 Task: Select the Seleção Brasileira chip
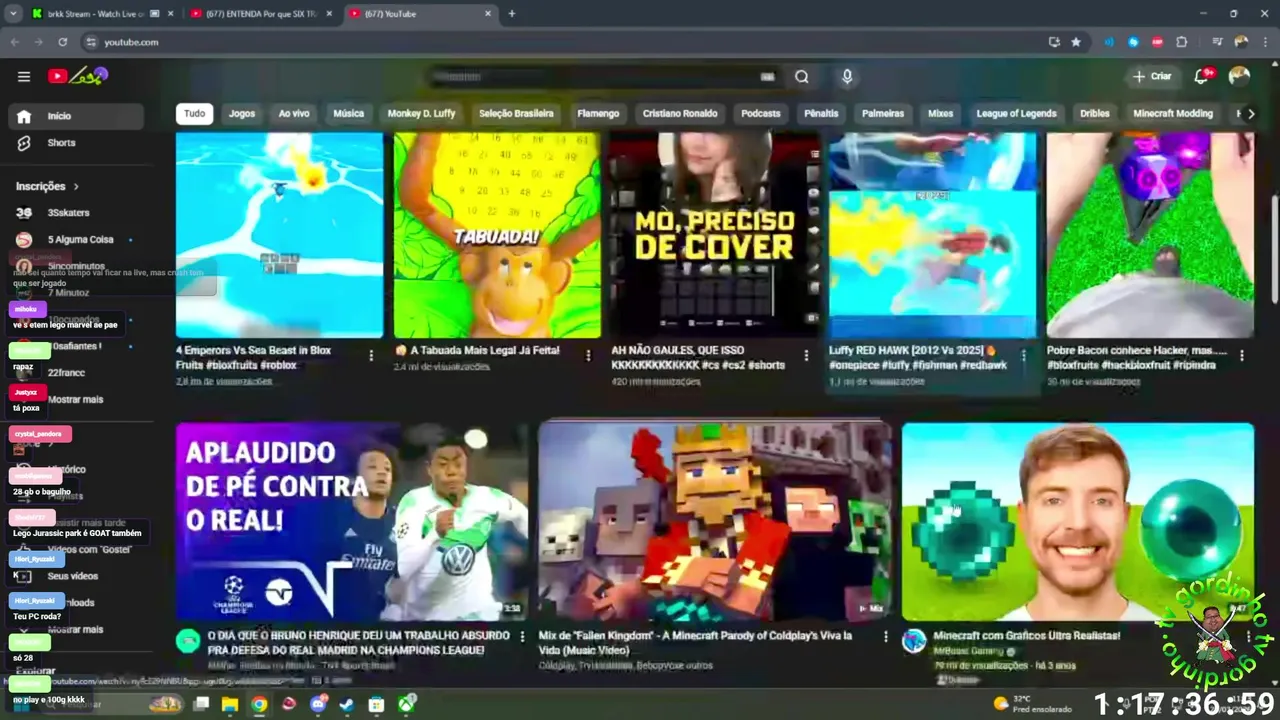(x=516, y=114)
